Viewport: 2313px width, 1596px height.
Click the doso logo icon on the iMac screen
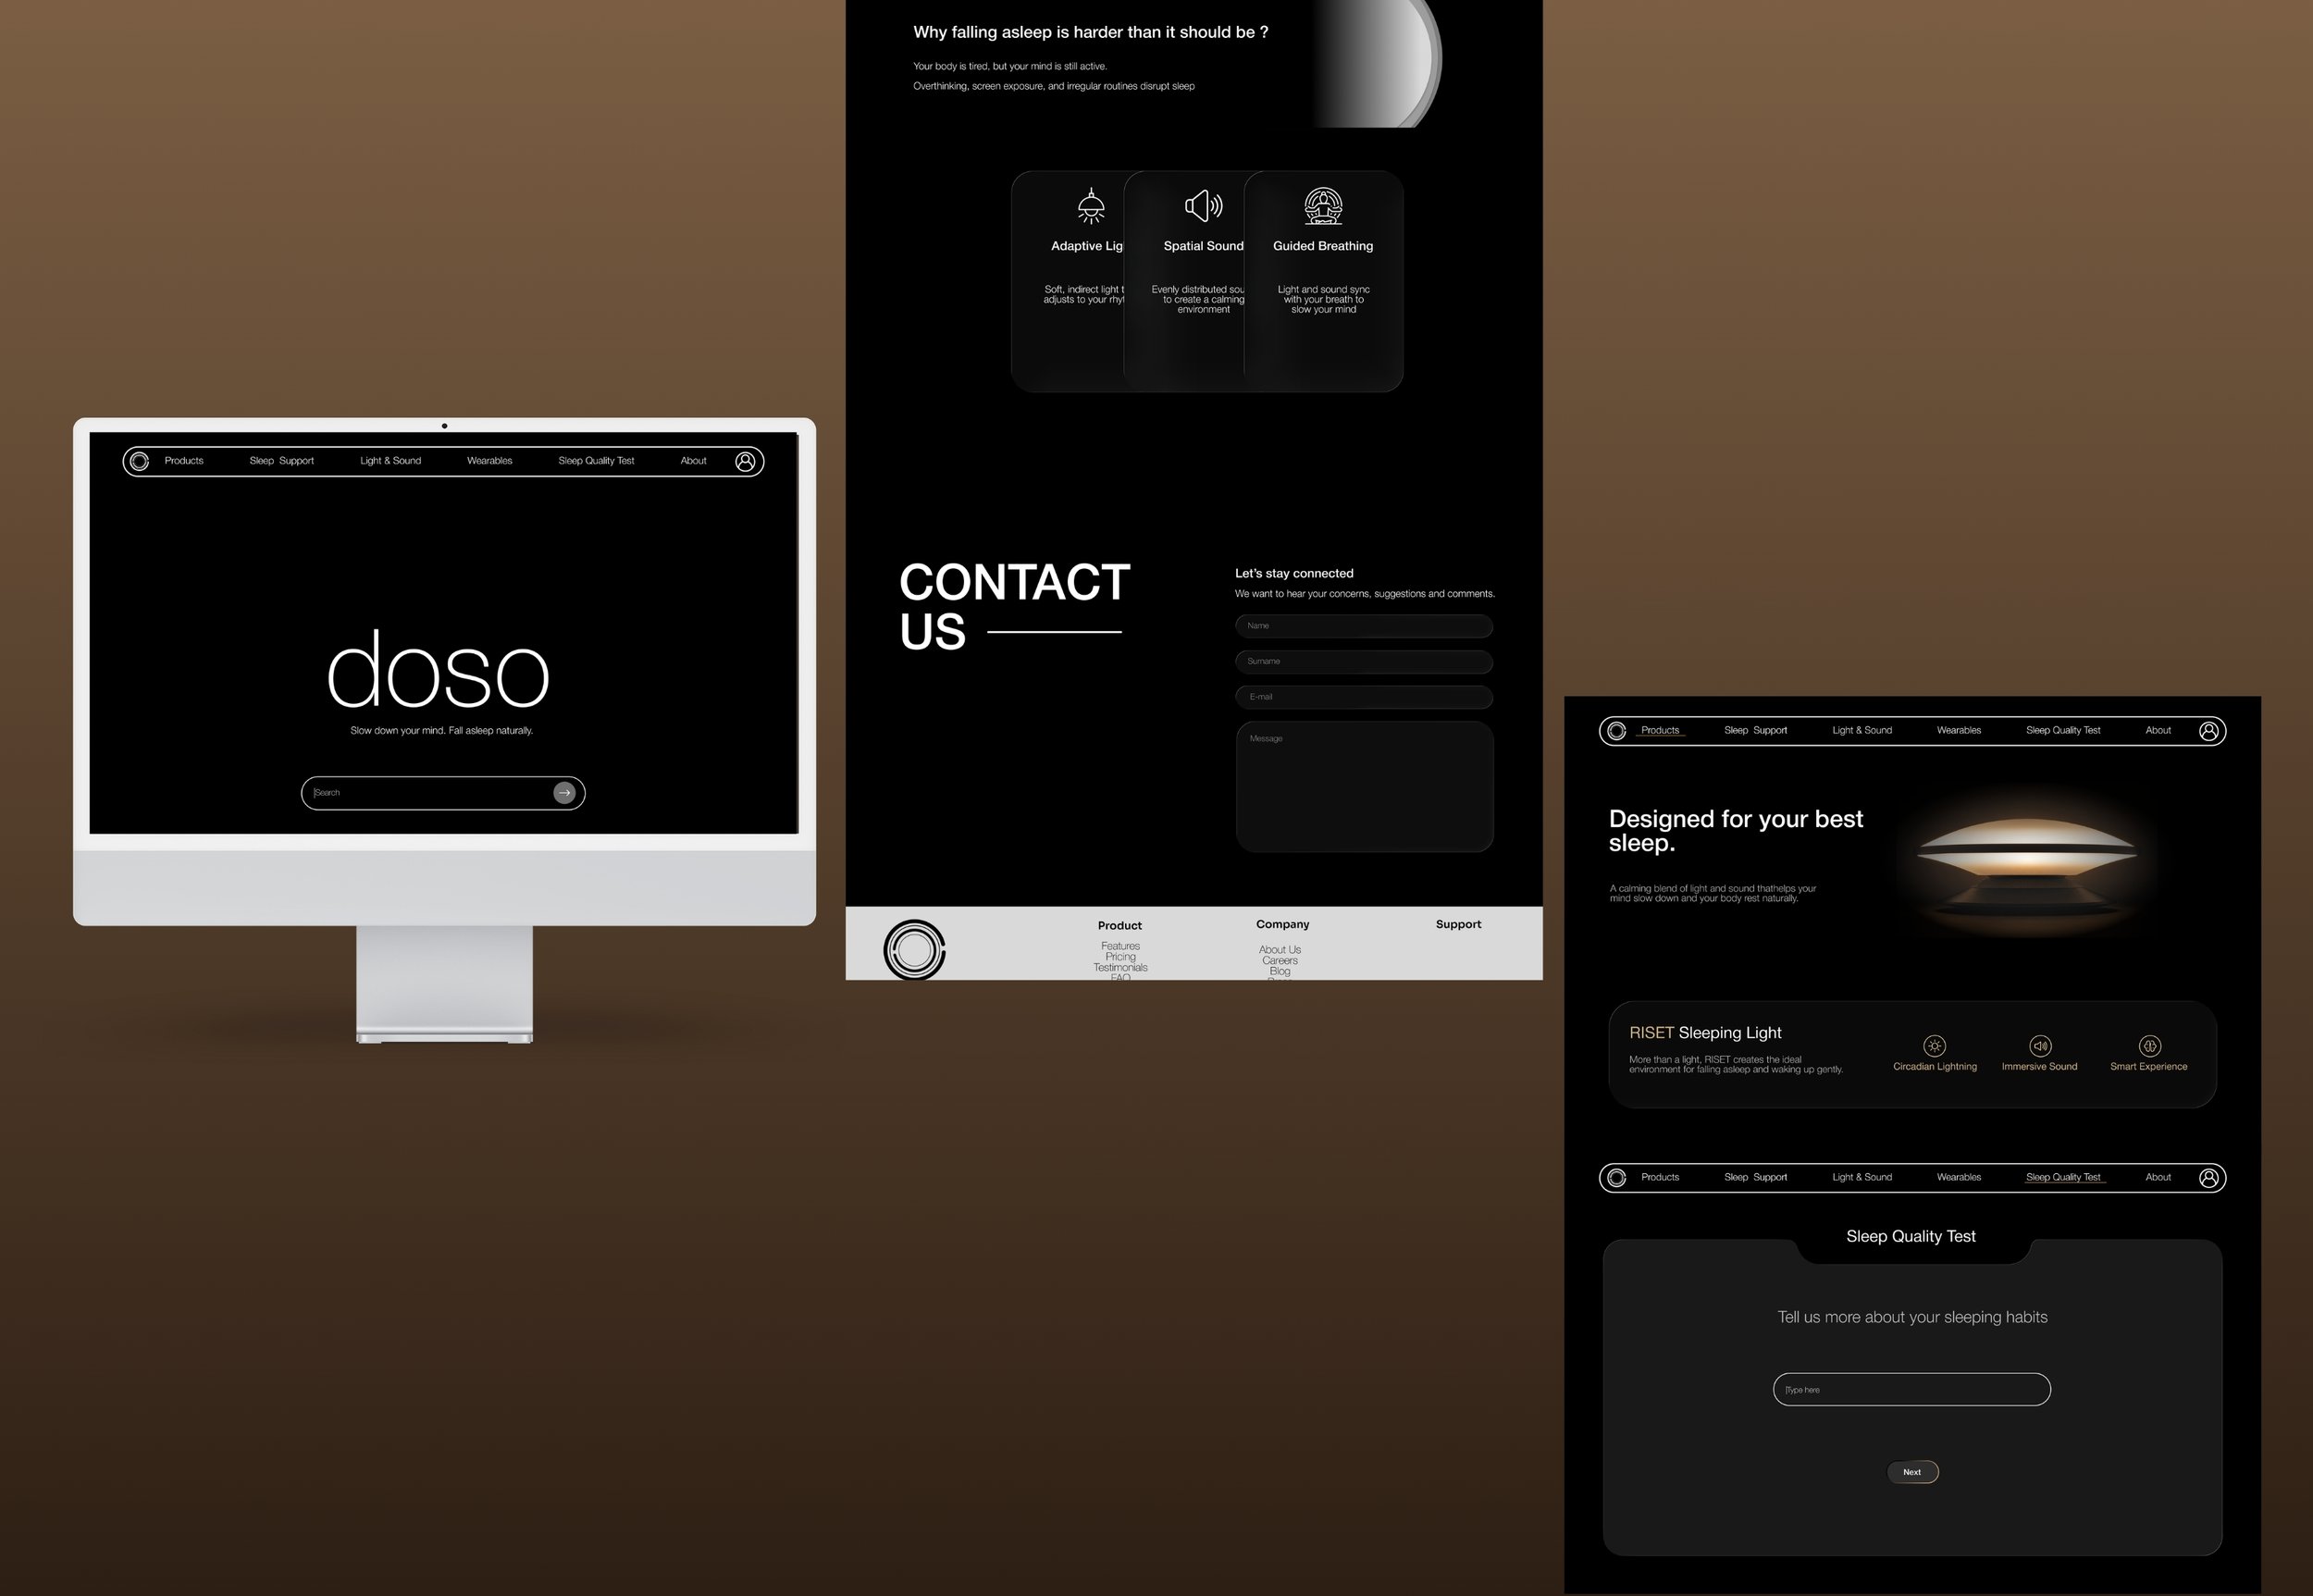[x=140, y=461]
